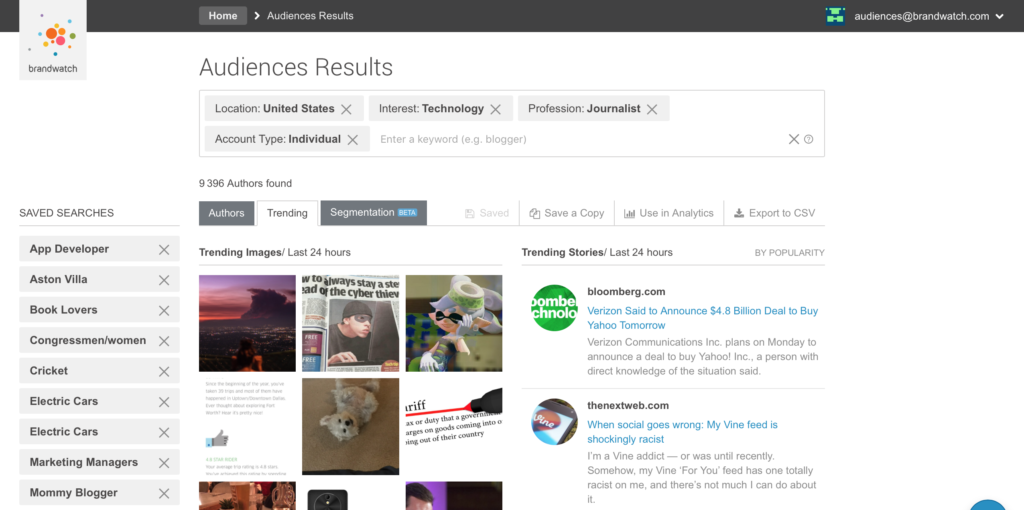The height and width of the screenshot is (510, 1024).
Task: Delete the Cricket saved search
Action: pyautogui.click(x=164, y=371)
